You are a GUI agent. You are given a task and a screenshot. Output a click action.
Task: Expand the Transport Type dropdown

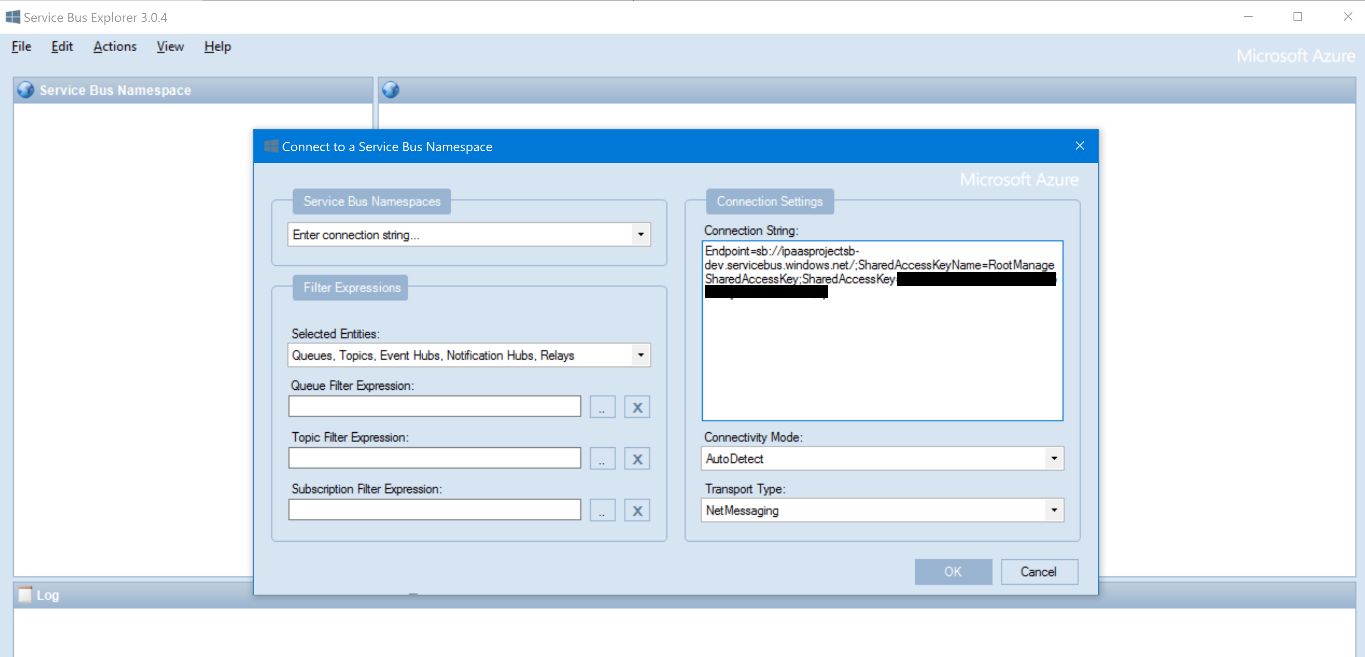1053,511
